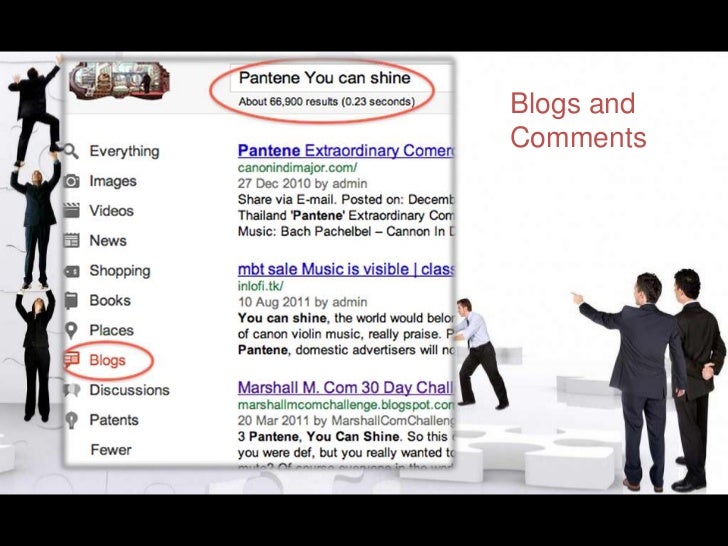Click the 20 Mar 2011 by MarshallComChallenge line
This screenshot has width=728, height=546.
345,421
